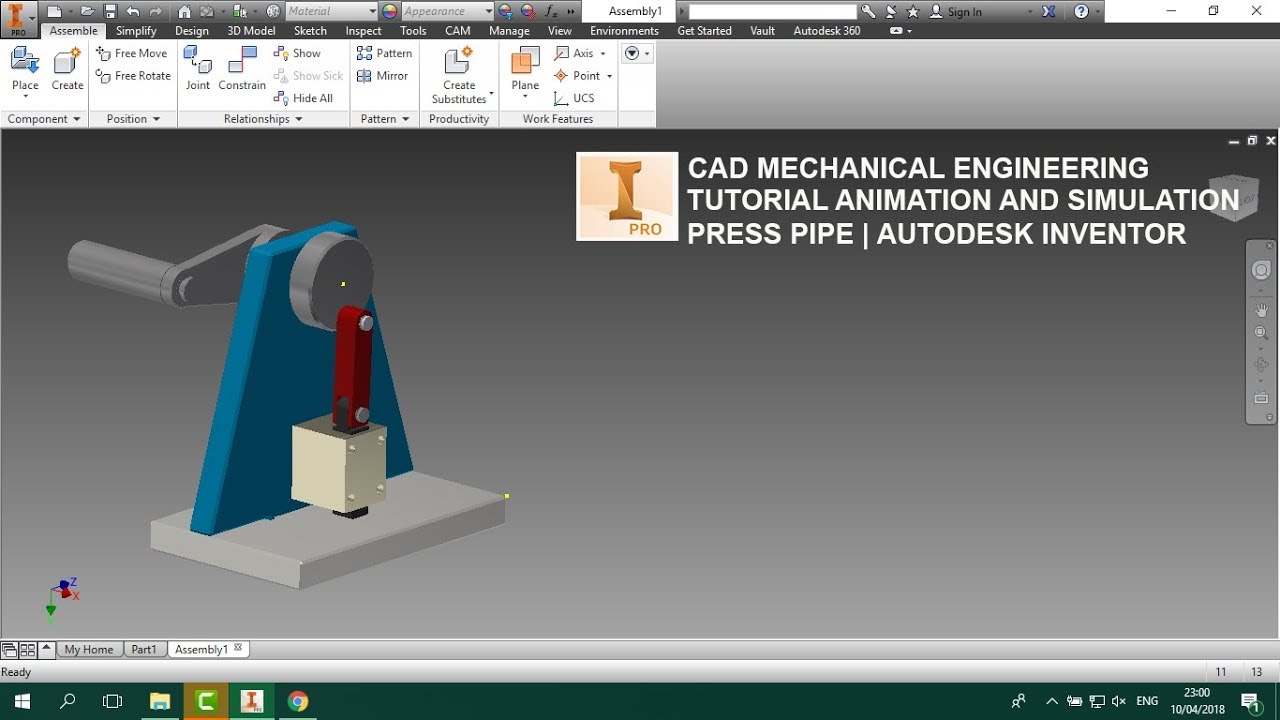
Task: Switch to the Simplify ribbon tab
Action: [136, 31]
